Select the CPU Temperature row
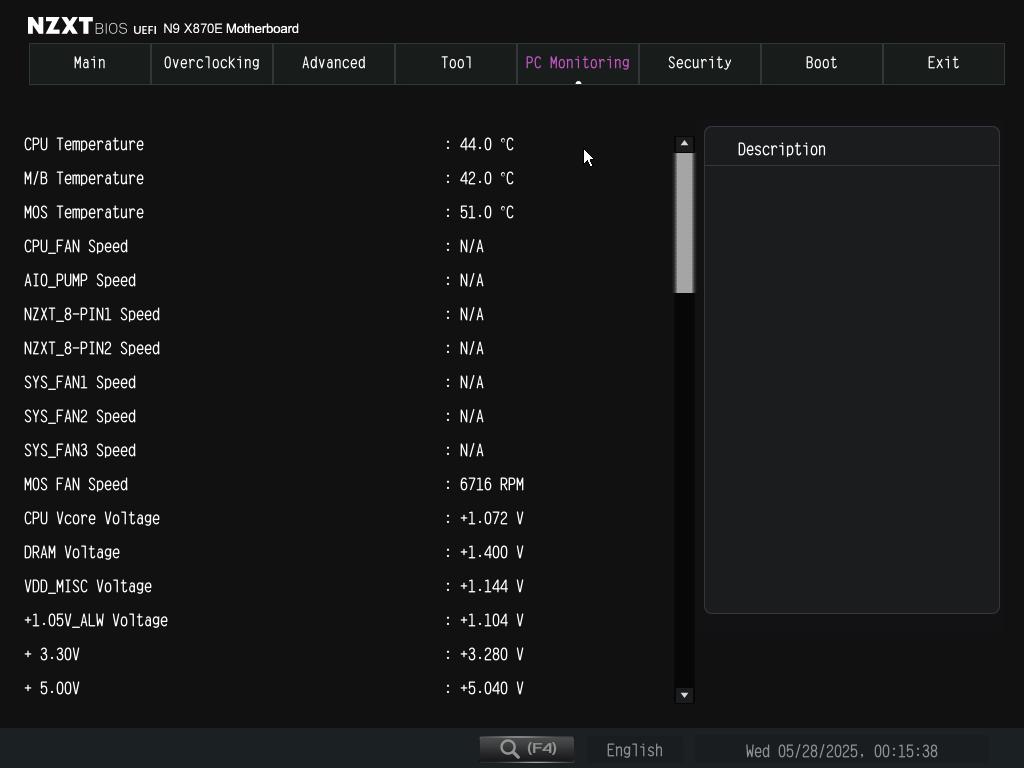 [84, 145]
